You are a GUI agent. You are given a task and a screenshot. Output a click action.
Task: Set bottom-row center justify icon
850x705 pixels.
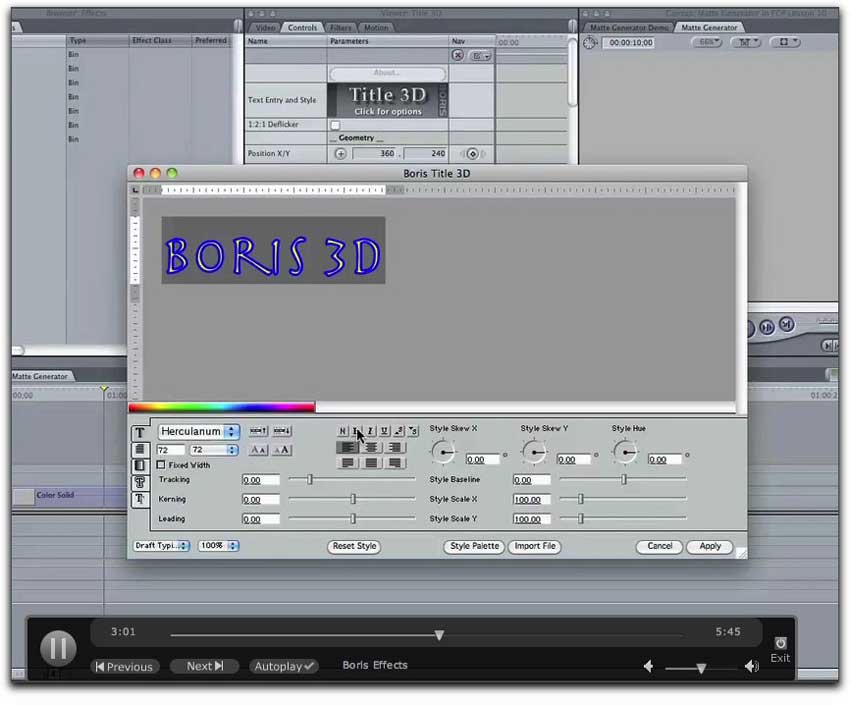tap(371, 463)
